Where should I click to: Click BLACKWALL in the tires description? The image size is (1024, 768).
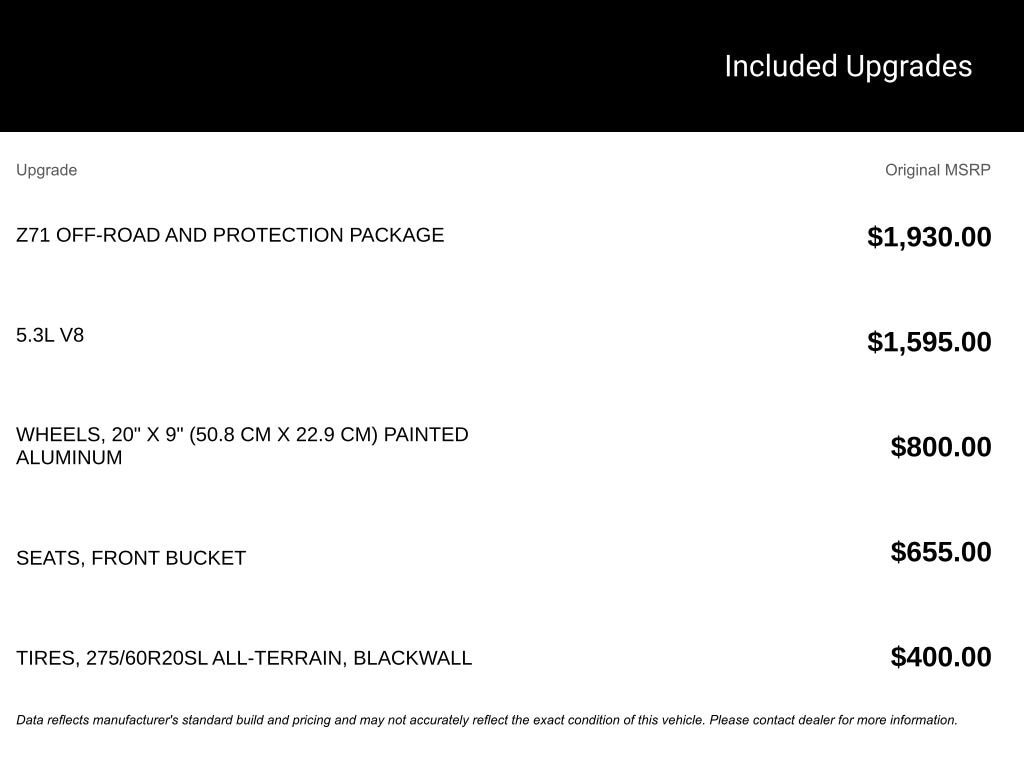click(x=412, y=658)
